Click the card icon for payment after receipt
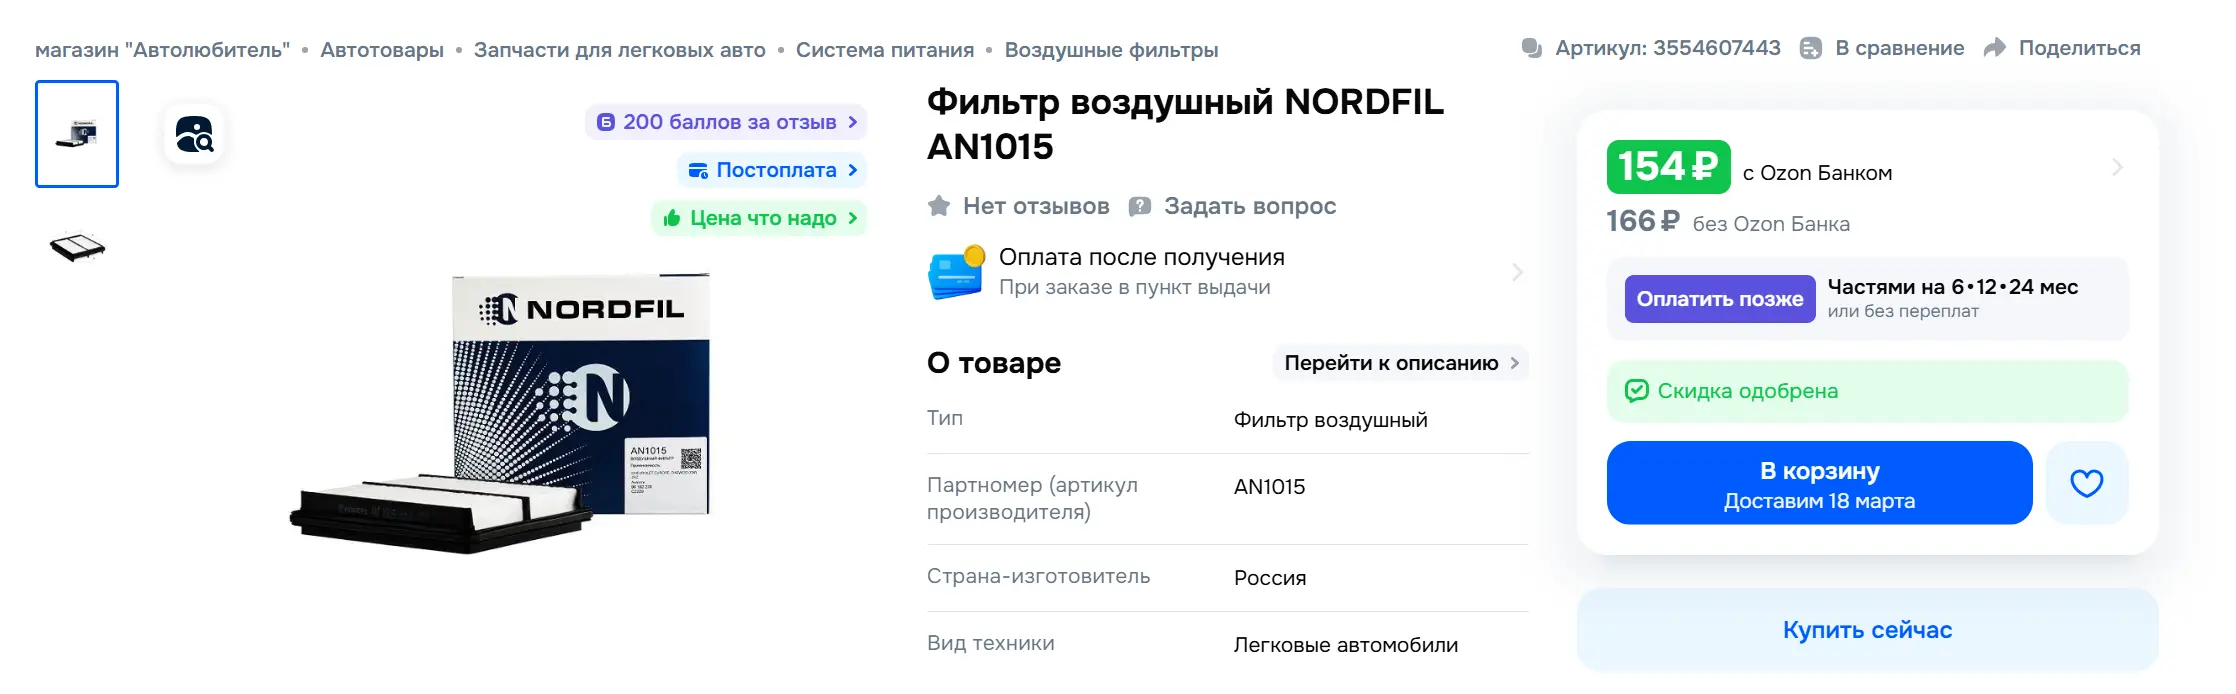The image size is (2236, 694). coord(957,272)
